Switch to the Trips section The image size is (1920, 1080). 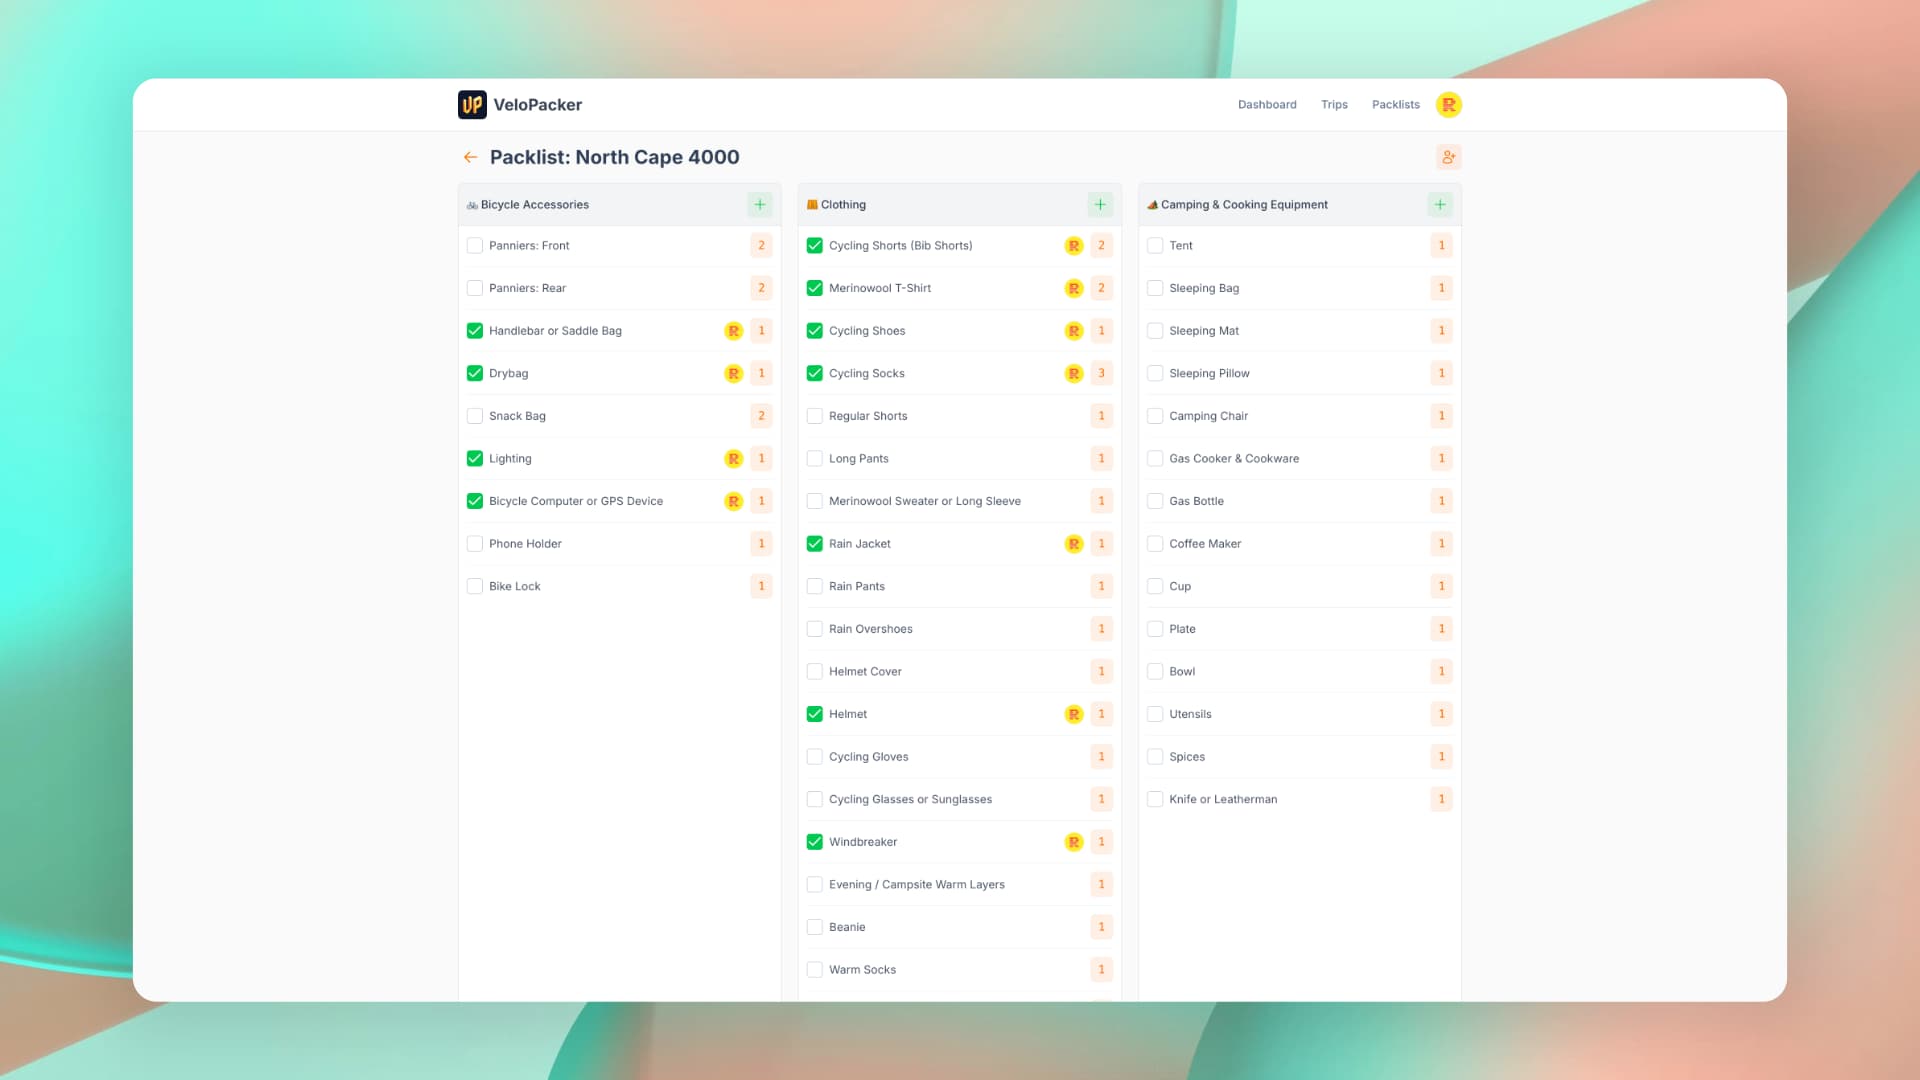coord(1334,104)
